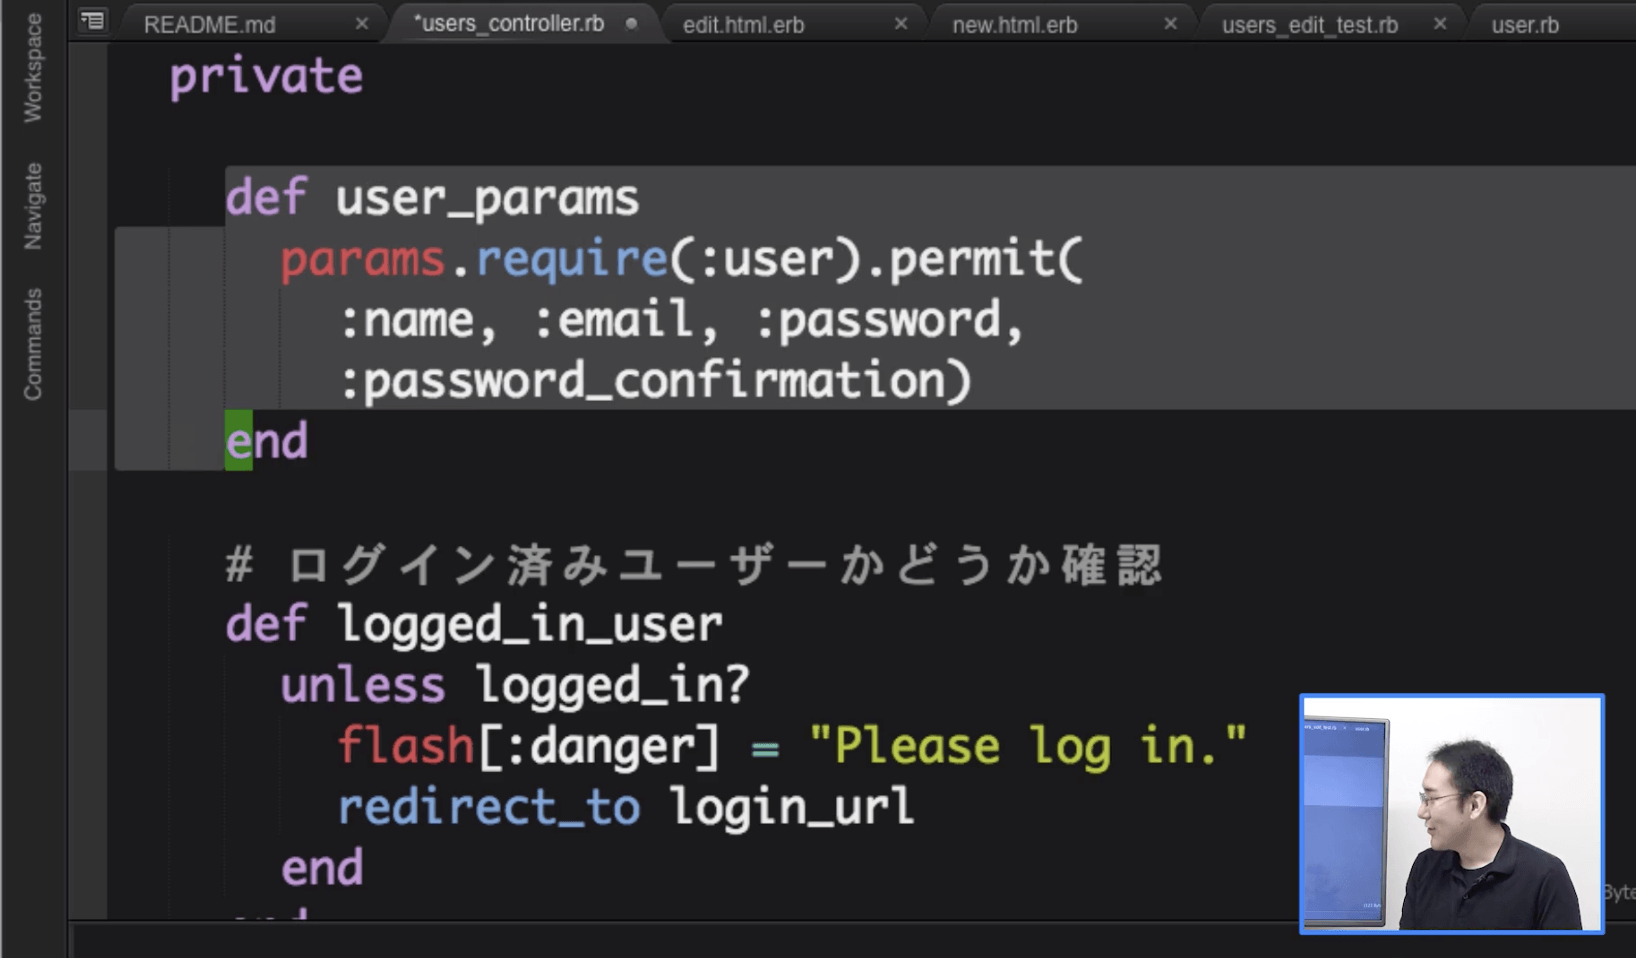This screenshot has width=1638, height=958.
Task: Open the Workspace side panel
Action: [x=33, y=68]
